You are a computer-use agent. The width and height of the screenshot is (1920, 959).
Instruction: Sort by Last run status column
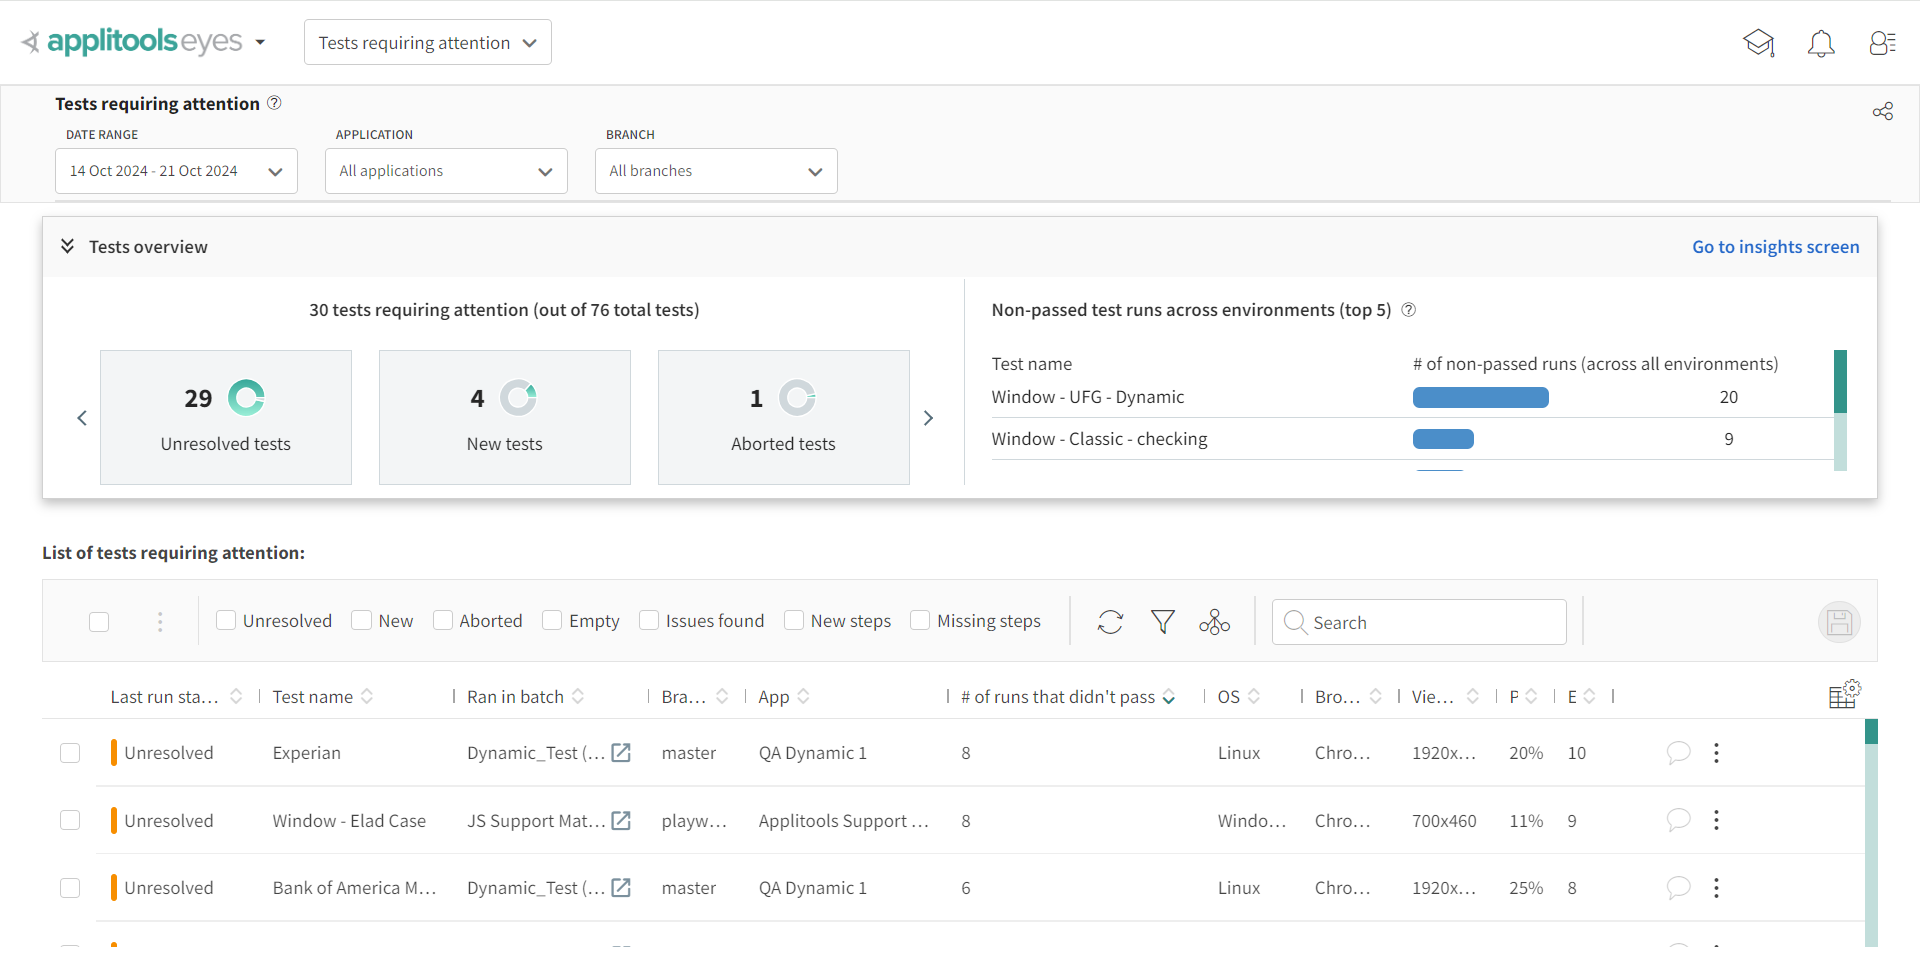236,696
